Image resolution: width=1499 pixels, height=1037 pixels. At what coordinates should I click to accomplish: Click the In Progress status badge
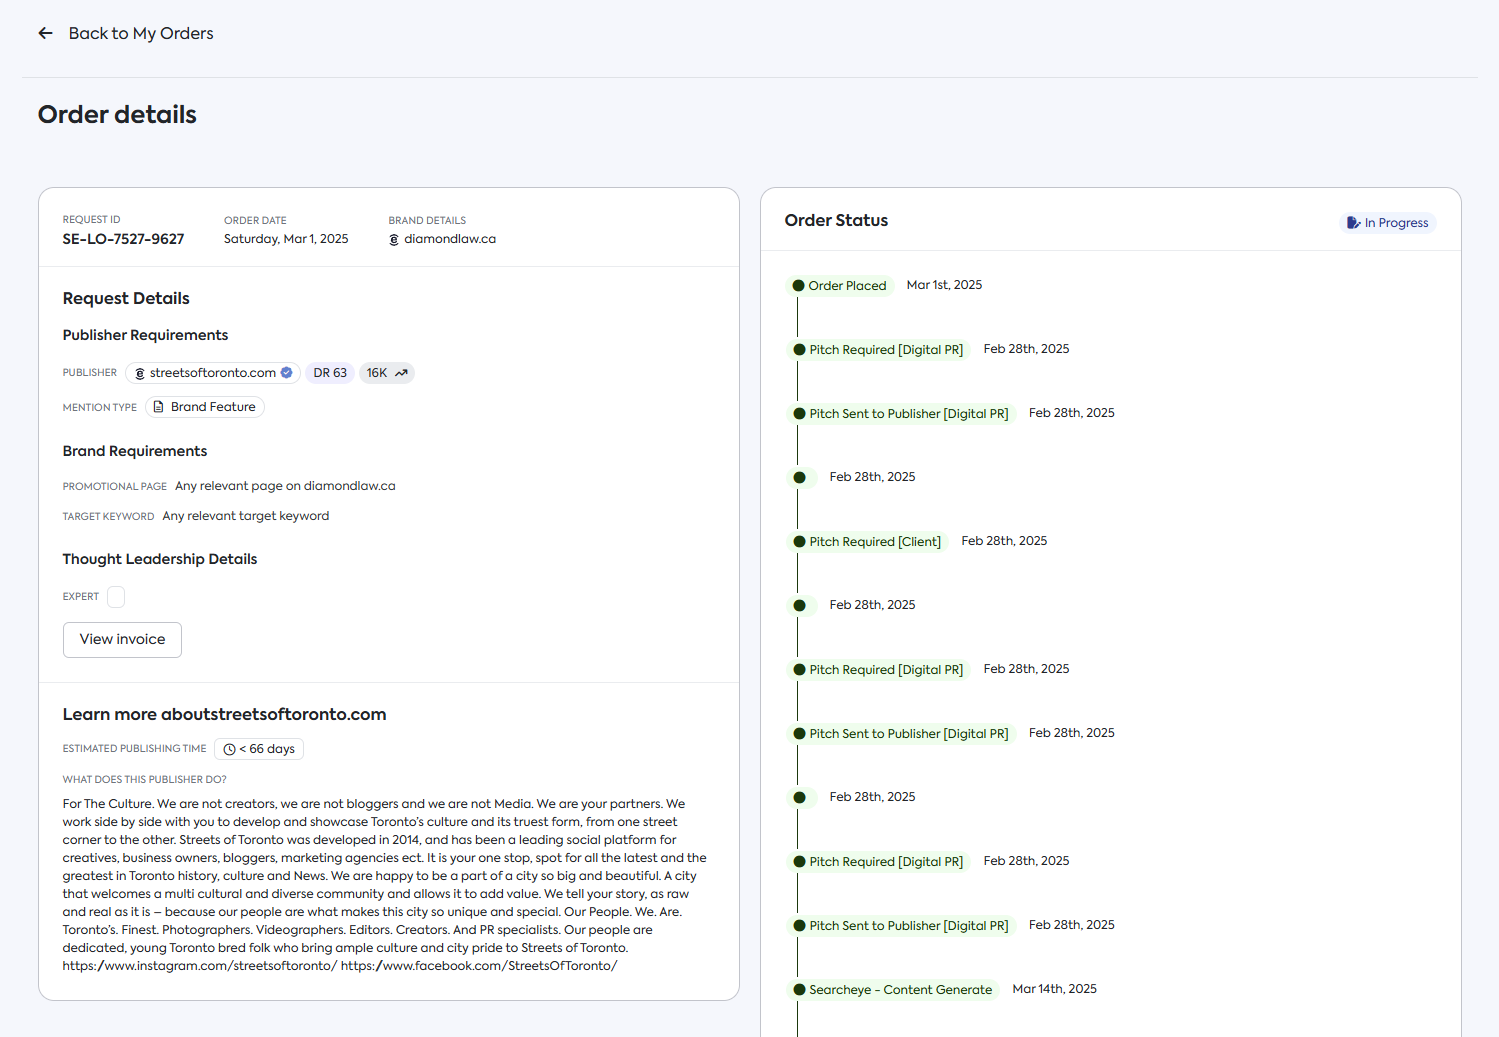coord(1388,223)
